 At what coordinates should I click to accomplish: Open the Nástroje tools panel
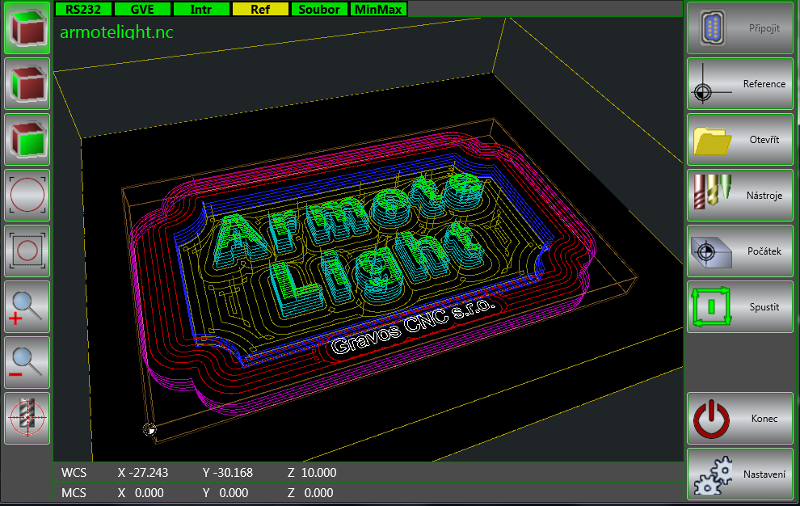coord(740,195)
